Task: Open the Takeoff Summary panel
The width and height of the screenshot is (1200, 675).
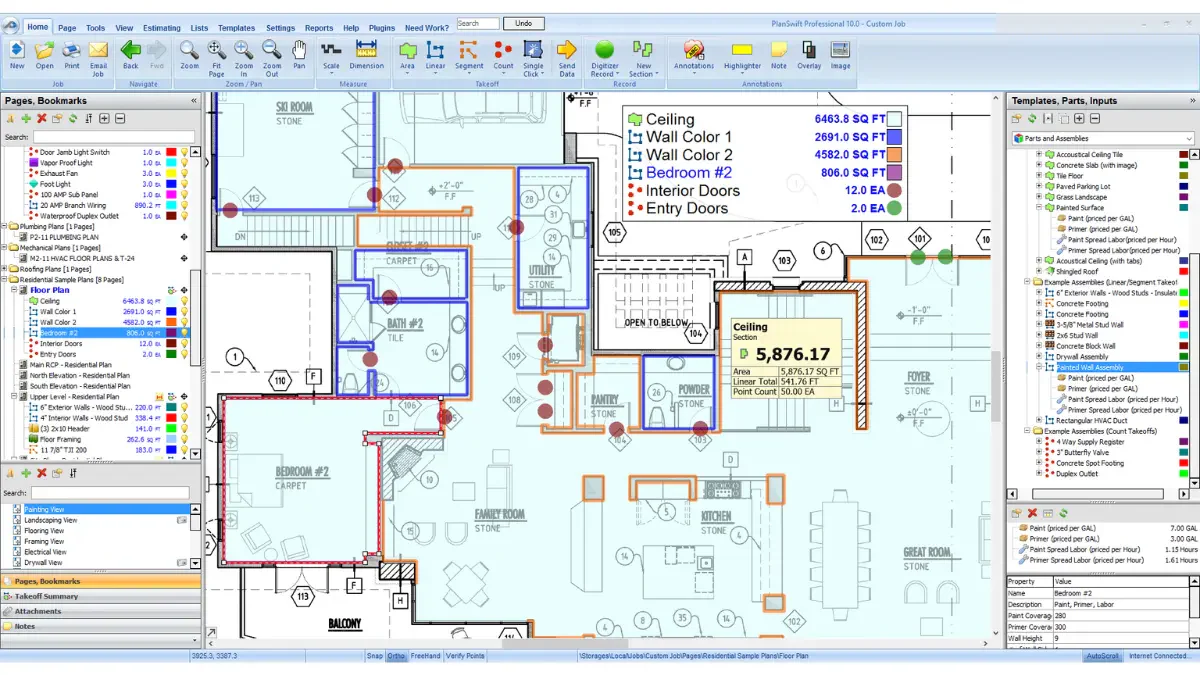Action: coord(100,596)
